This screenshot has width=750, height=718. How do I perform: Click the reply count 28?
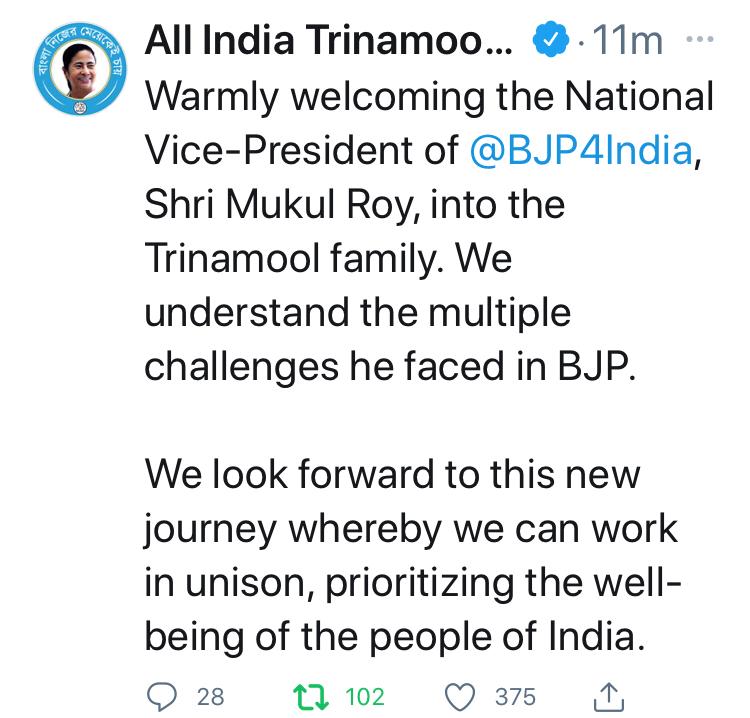pyautogui.click(x=210, y=697)
